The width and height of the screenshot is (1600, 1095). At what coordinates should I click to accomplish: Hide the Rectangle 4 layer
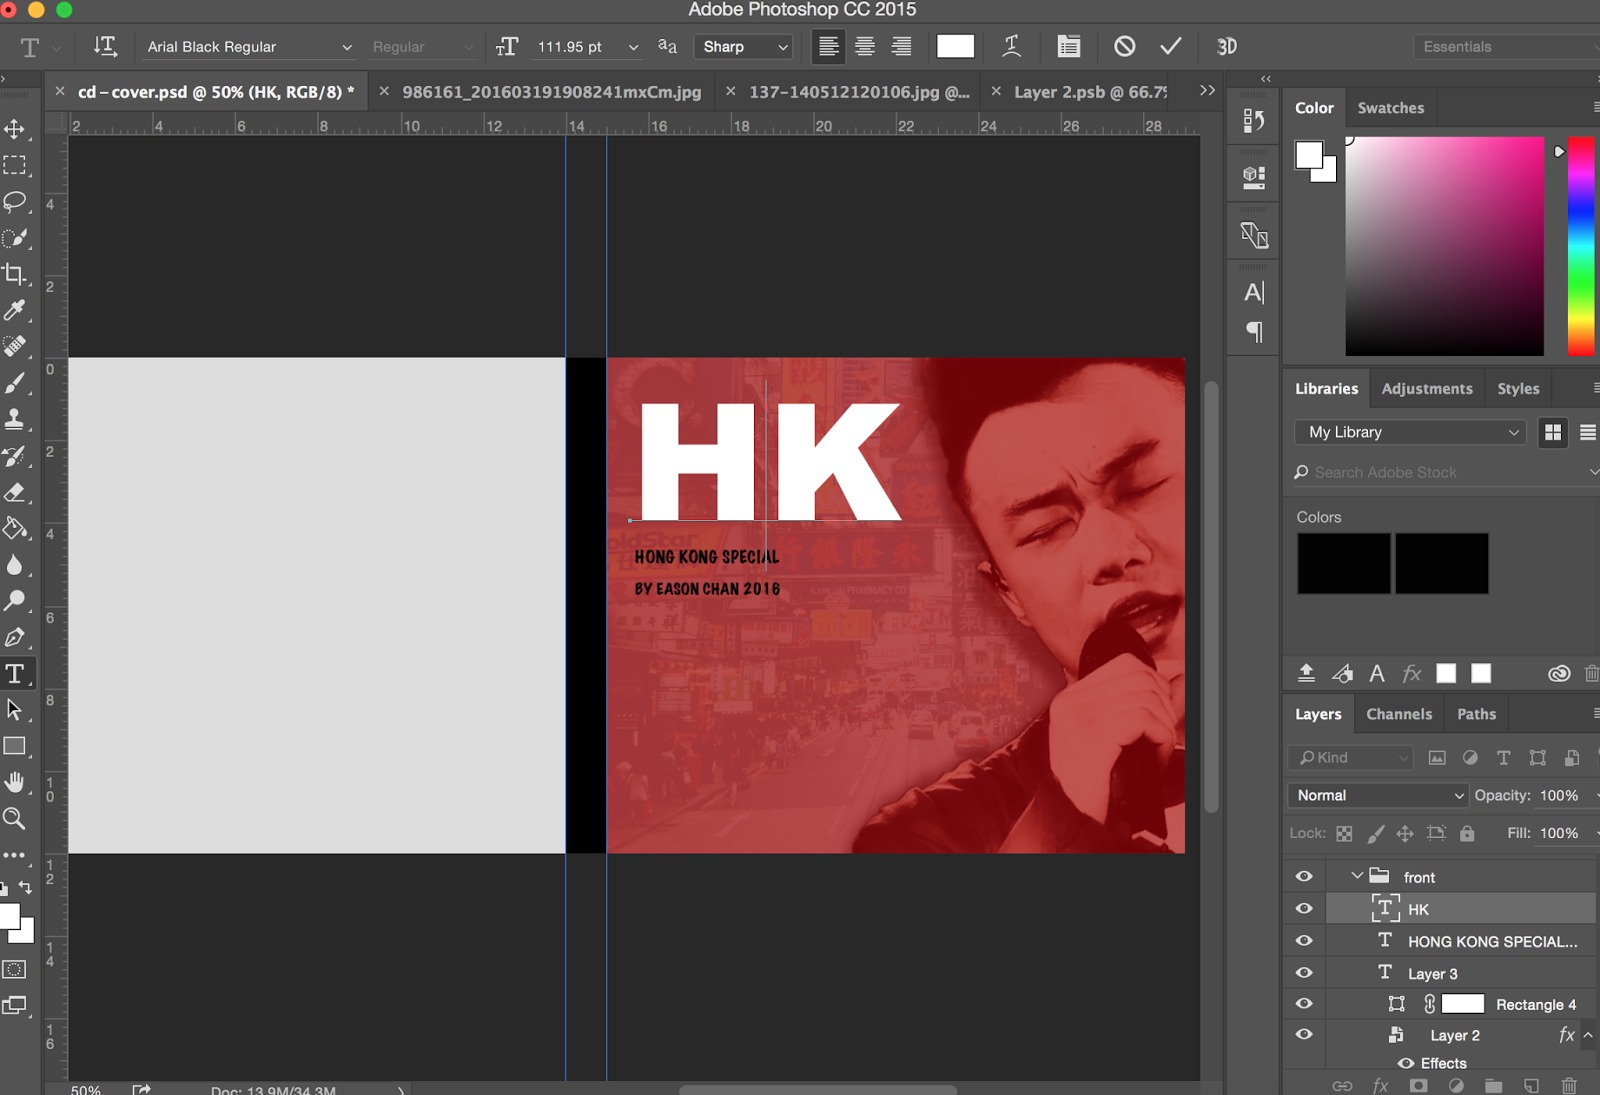click(1304, 1004)
